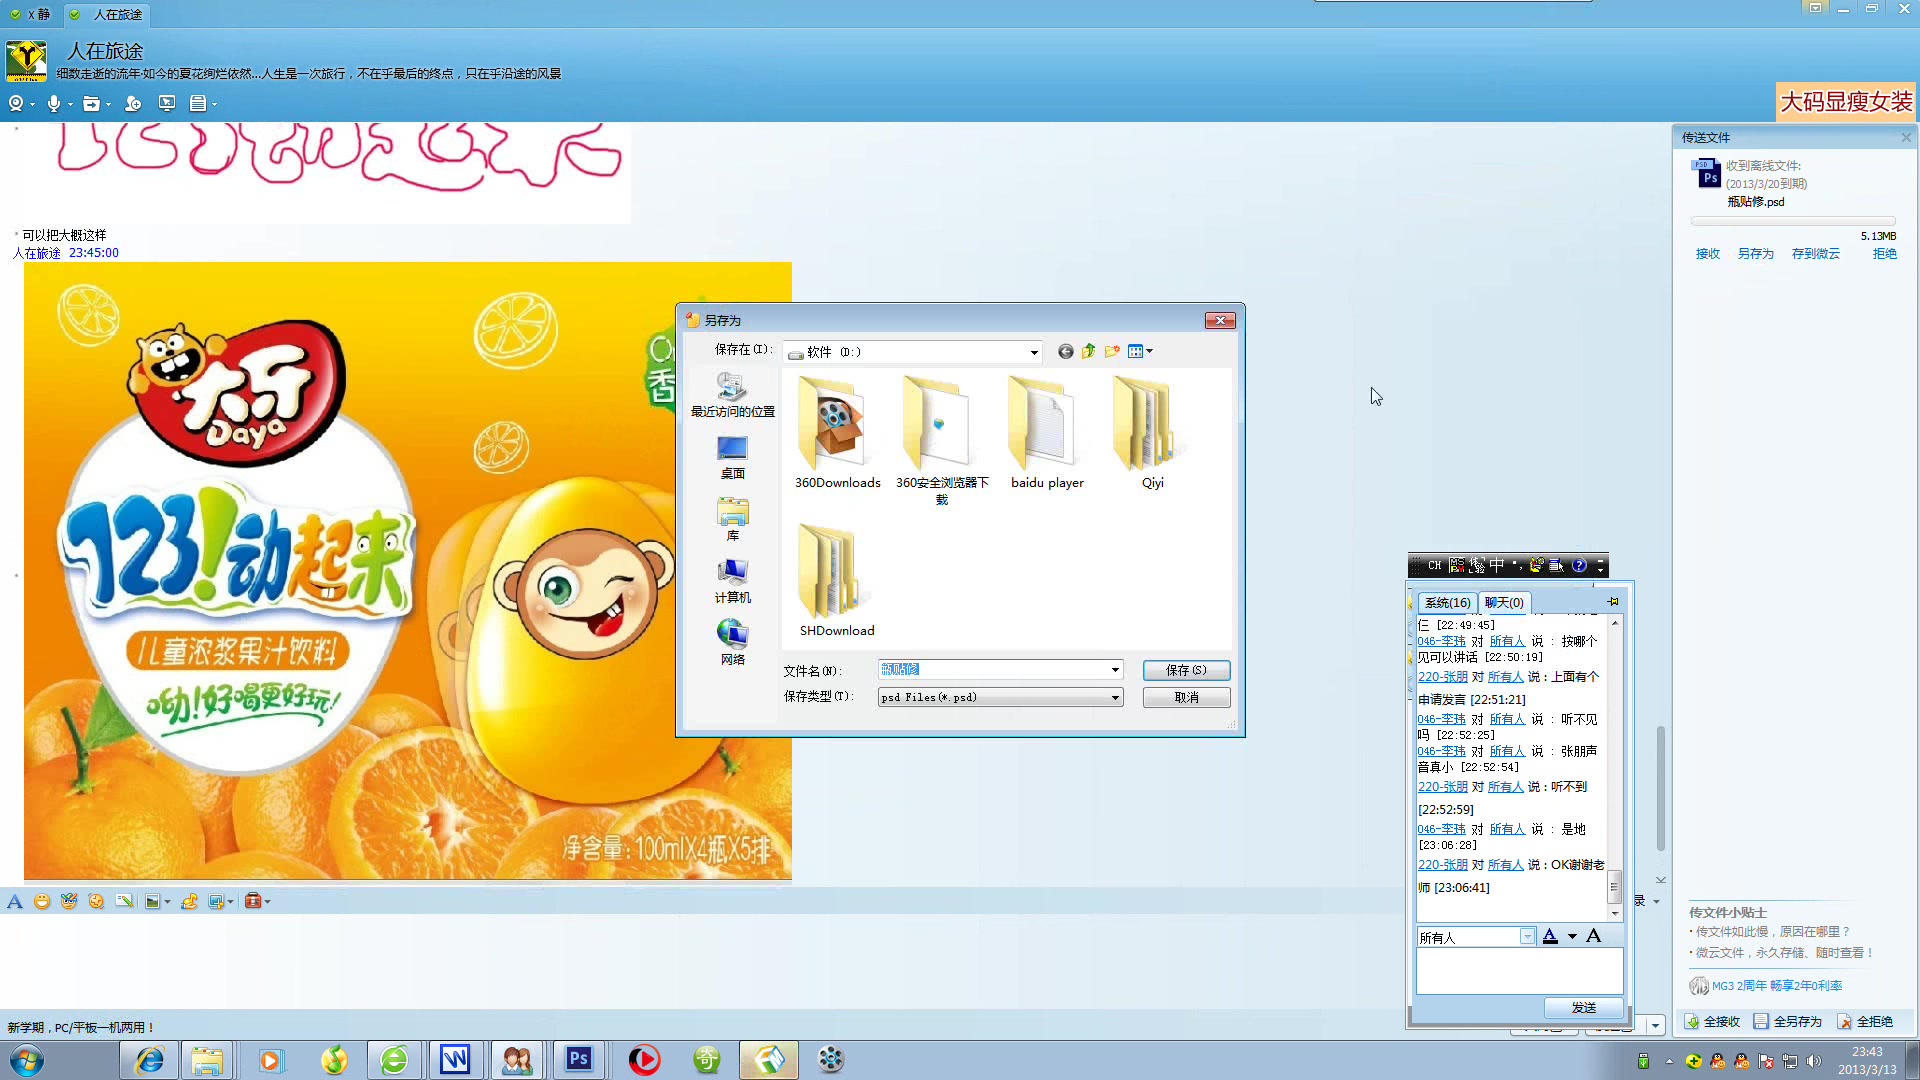Click 全拒绝 reject all button
The height and width of the screenshot is (1080, 1920).
[1865, 1022]
